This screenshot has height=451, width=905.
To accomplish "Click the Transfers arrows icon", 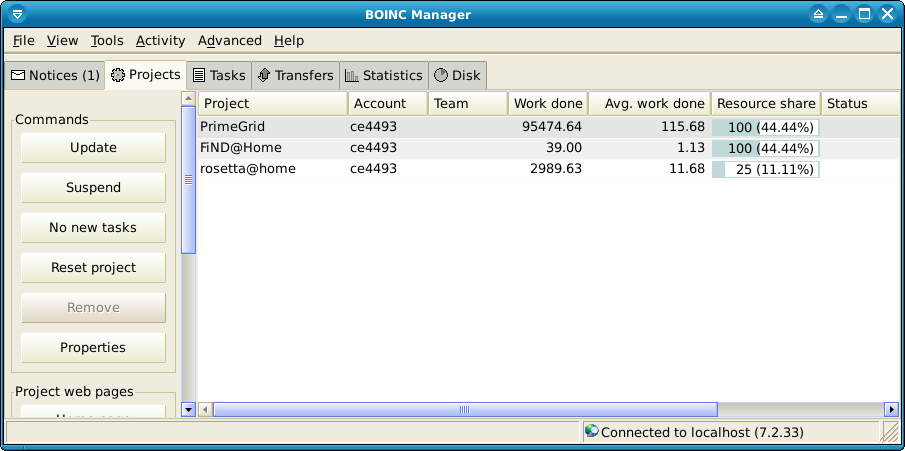I will point(264,76).
